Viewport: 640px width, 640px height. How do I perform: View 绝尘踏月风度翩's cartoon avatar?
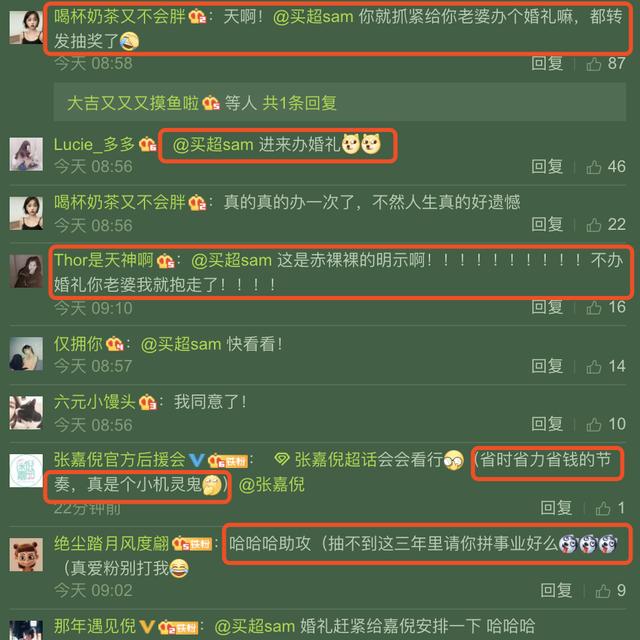point(26,555)
